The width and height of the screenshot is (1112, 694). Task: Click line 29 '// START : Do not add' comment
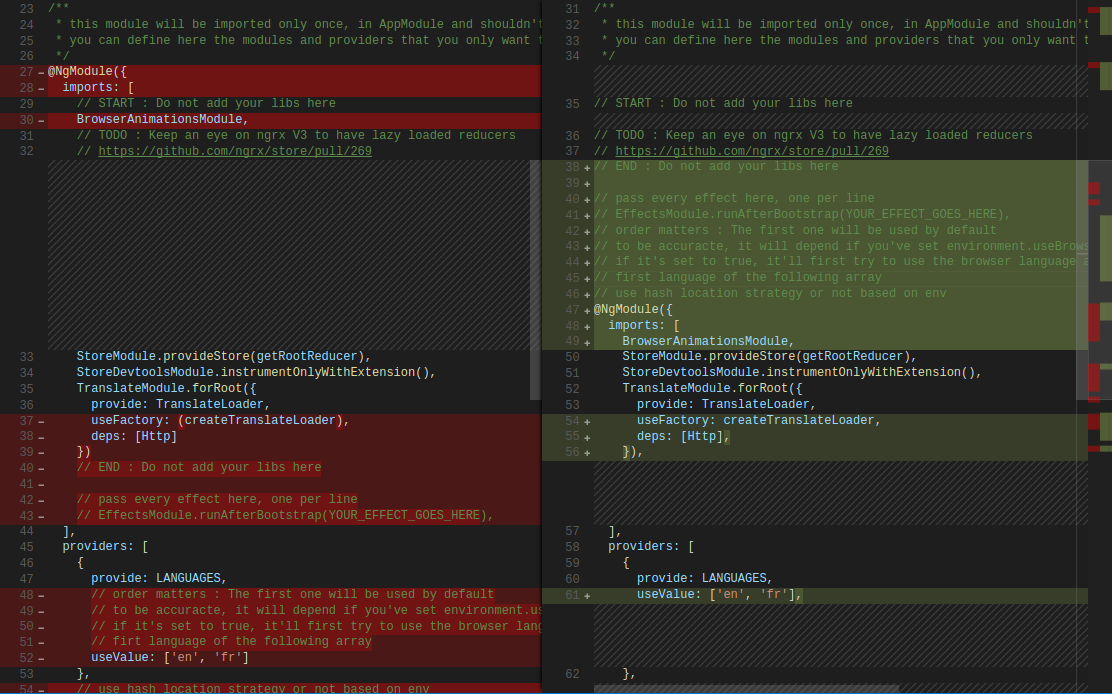click(x=206, y=103)
